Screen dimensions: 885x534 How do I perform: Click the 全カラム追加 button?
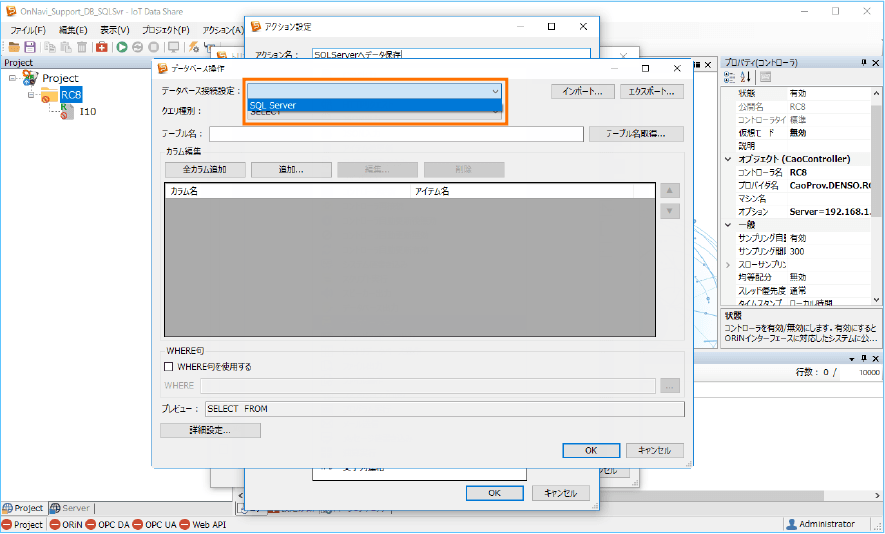click(x=204, y=170)
